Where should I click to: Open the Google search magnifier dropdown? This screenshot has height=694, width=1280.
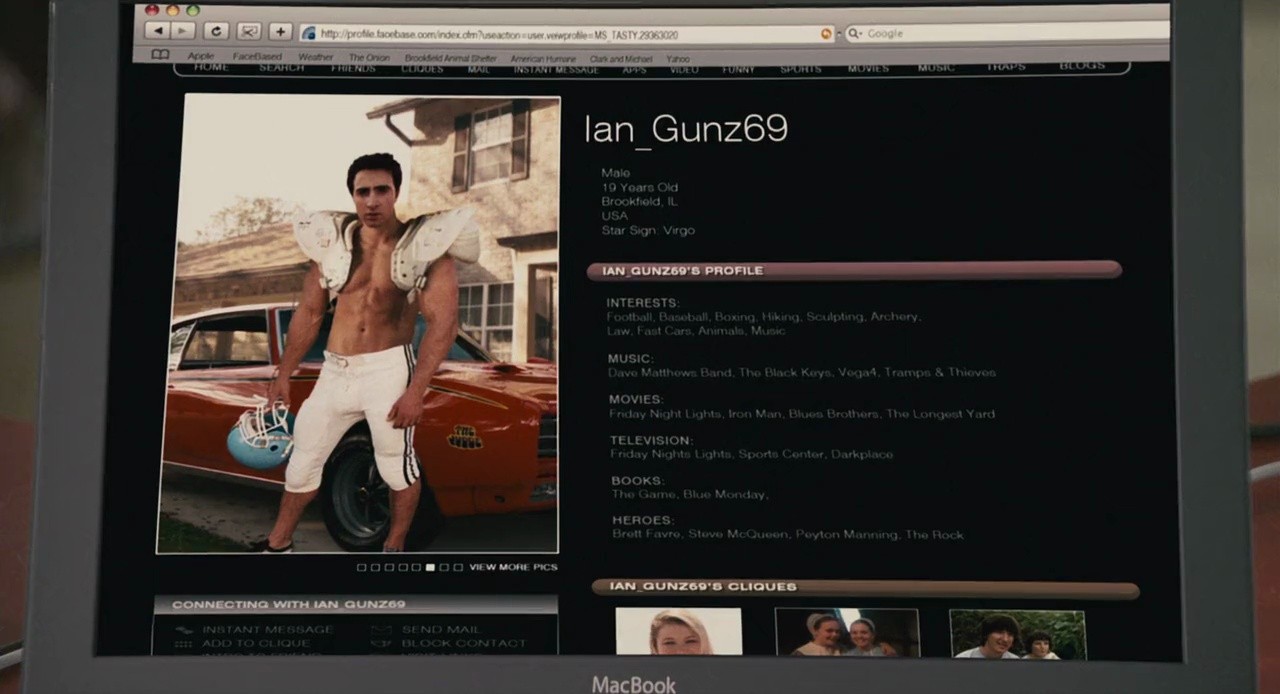854,33
